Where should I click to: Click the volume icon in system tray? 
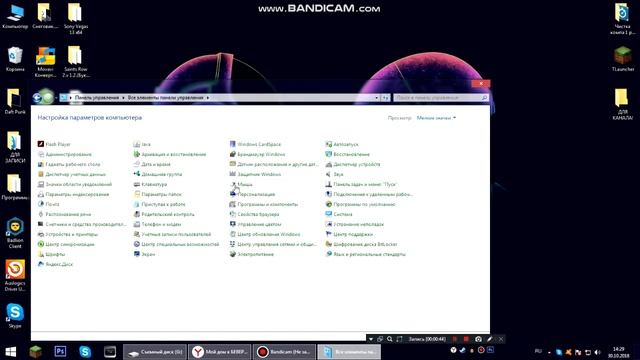pos(598,352)
